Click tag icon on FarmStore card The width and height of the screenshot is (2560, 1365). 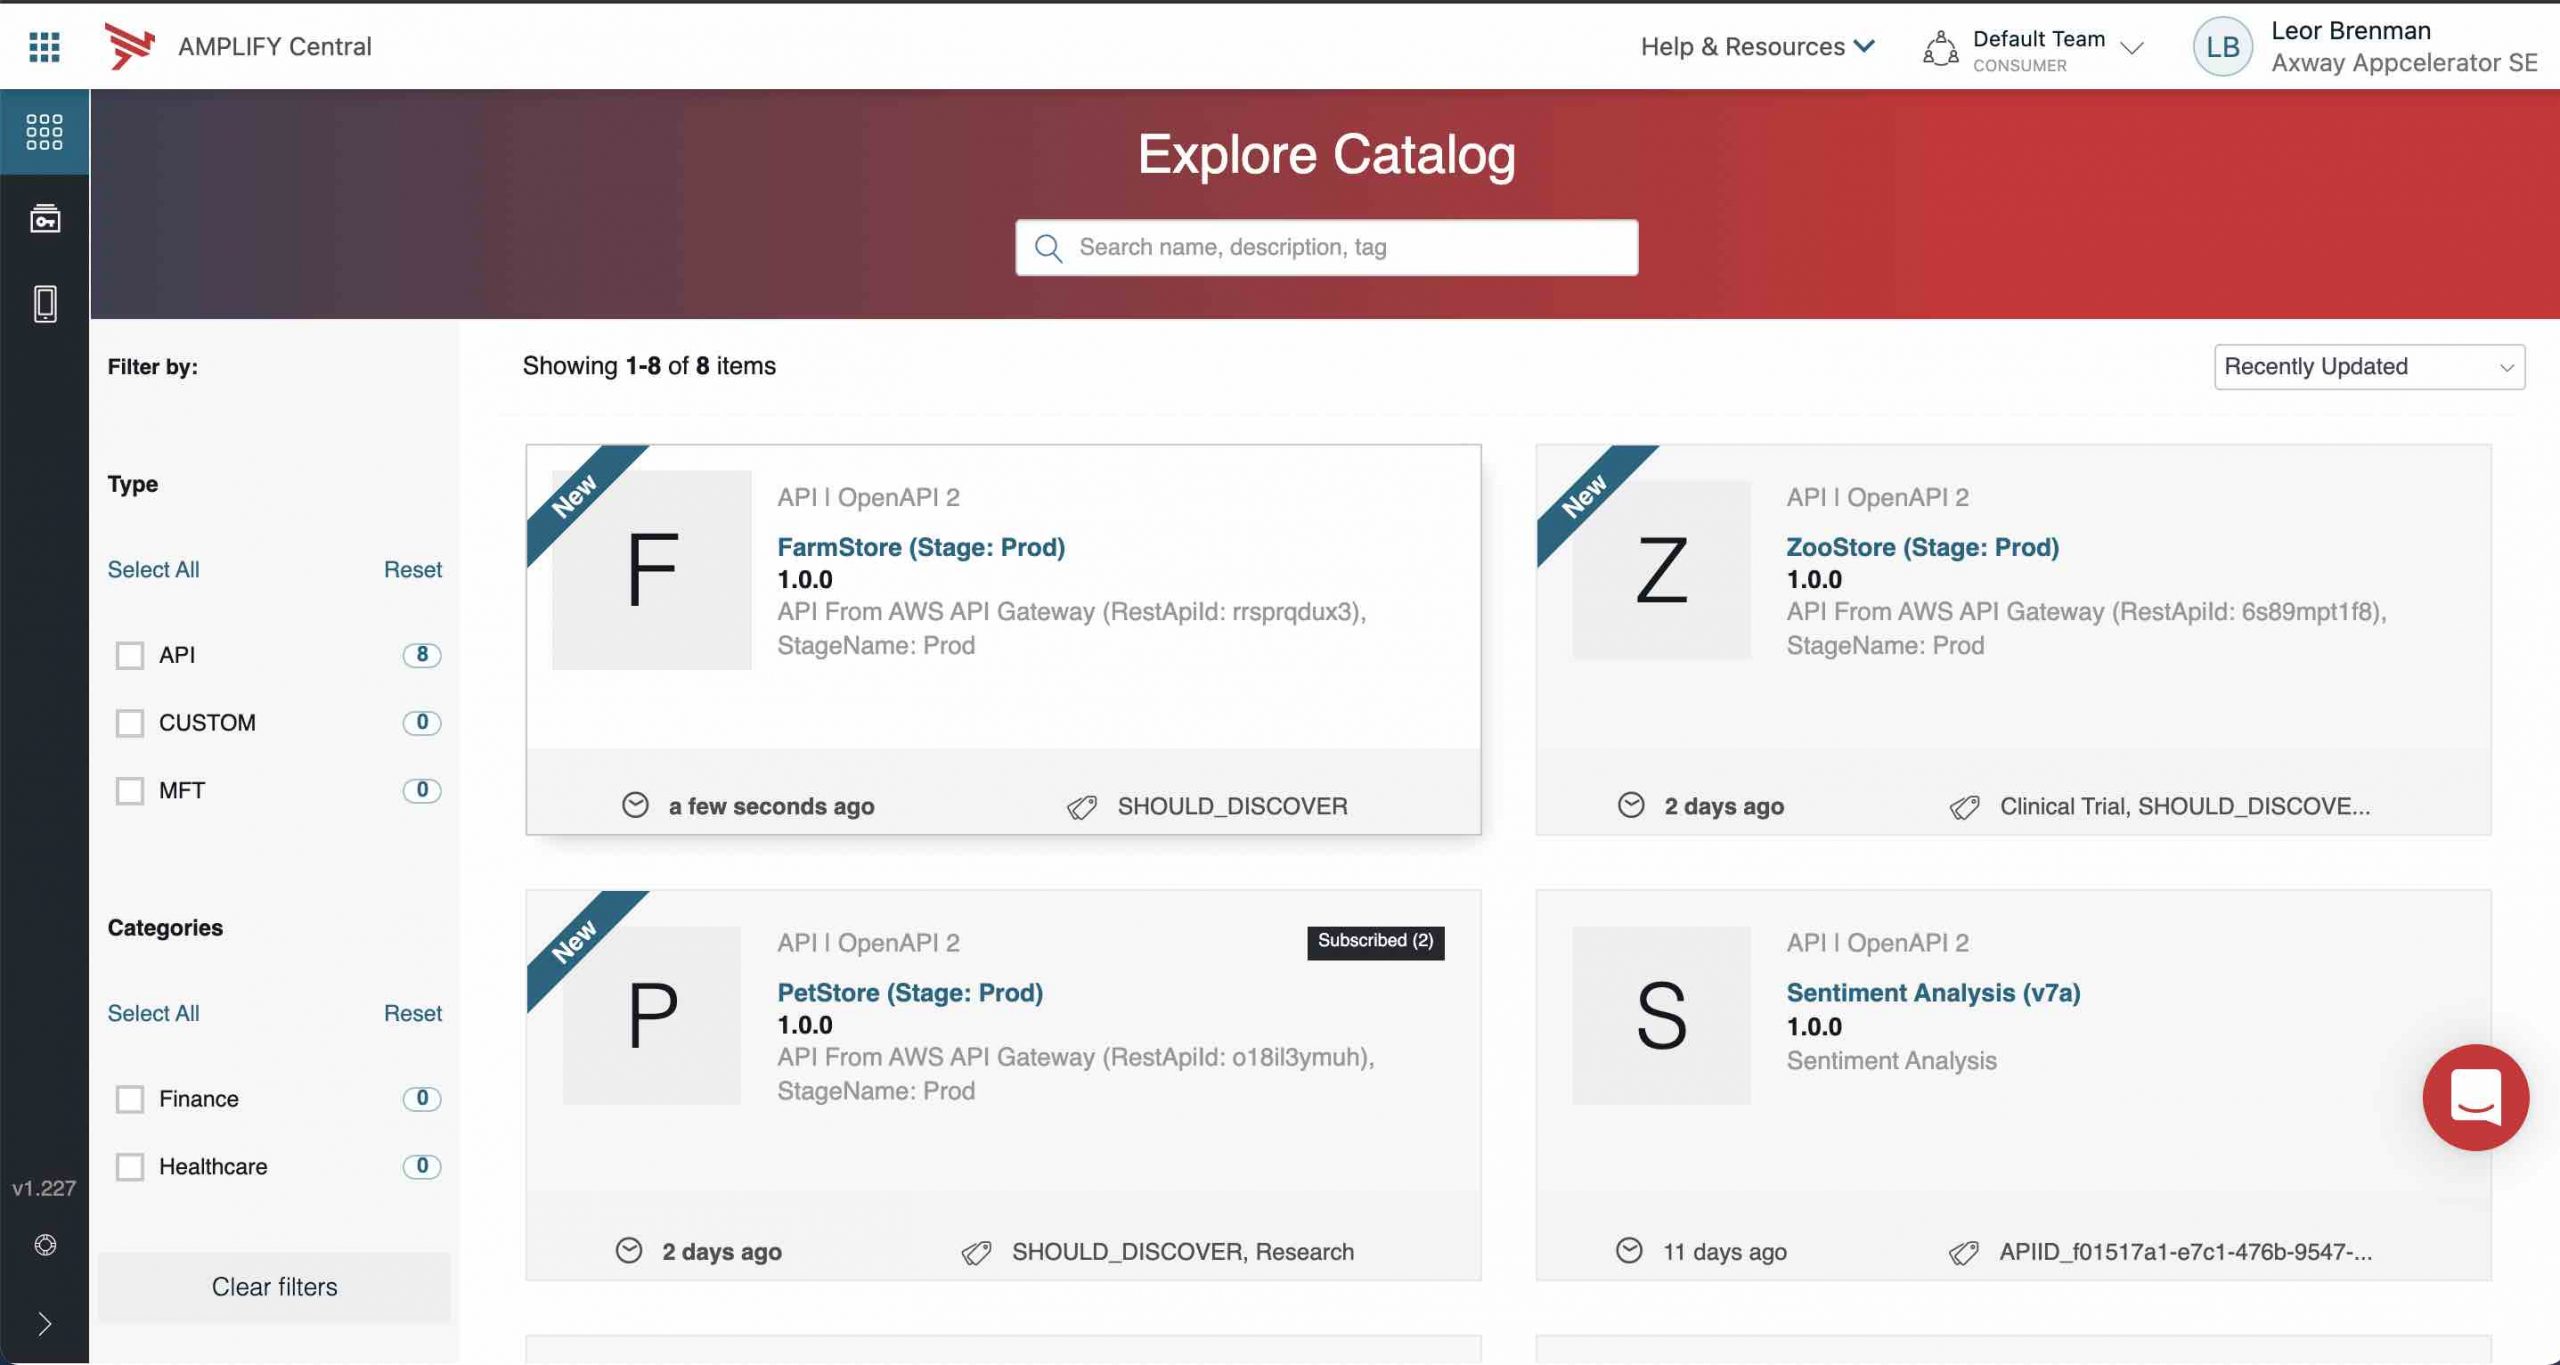coord(1082,807)
